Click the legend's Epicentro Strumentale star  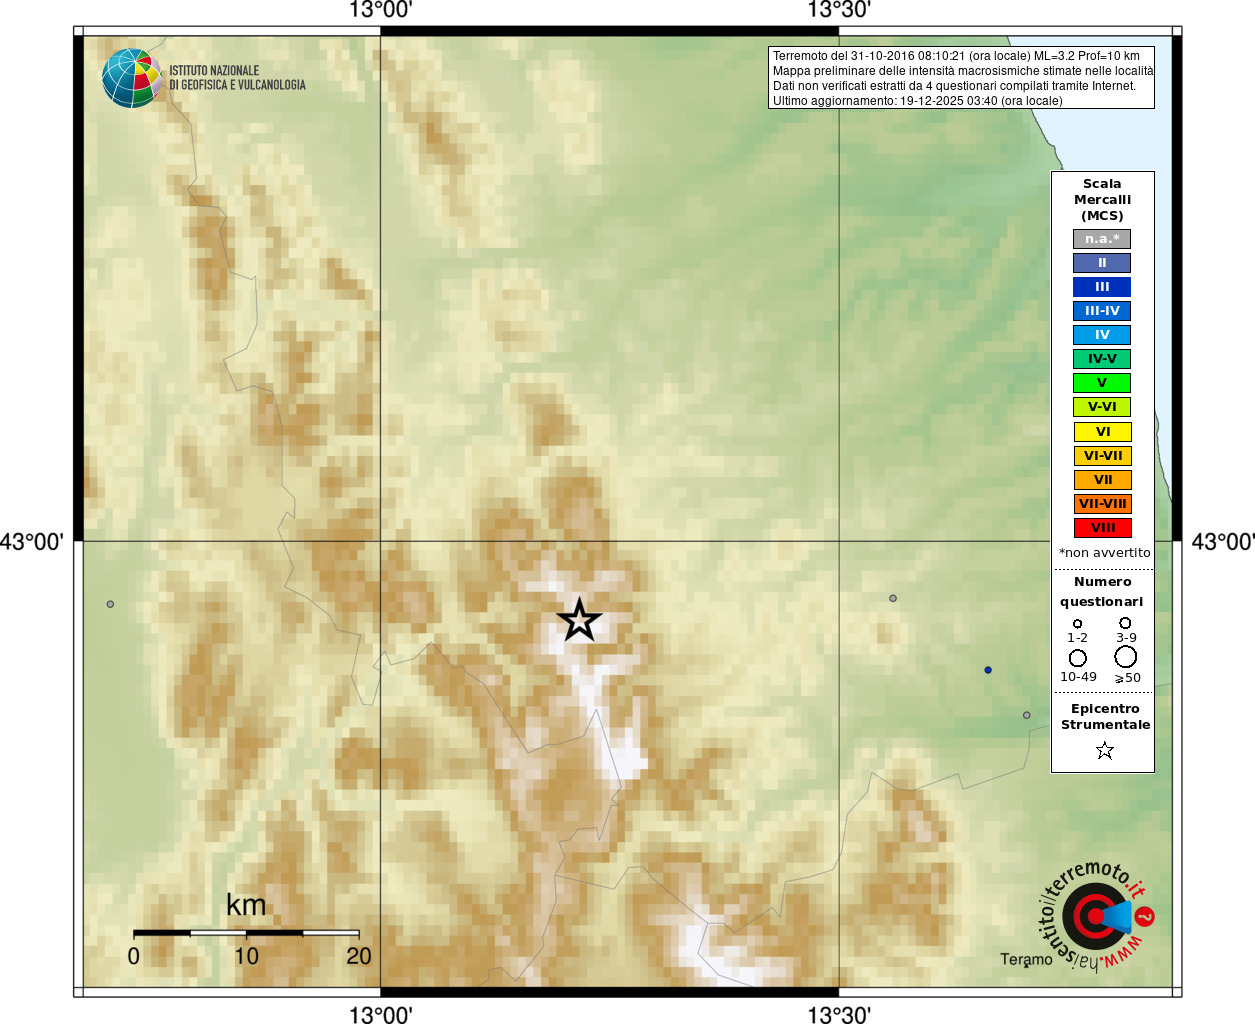pos(1104,750)
